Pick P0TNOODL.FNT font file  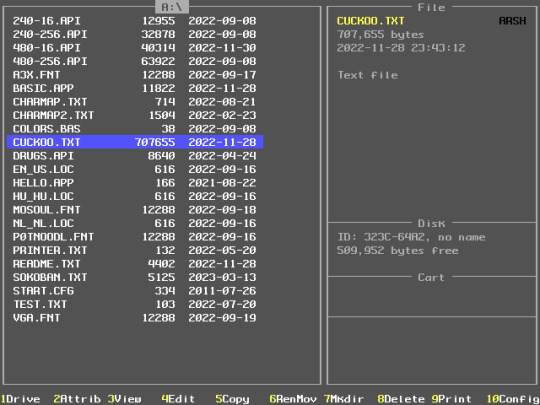[135, 237]
